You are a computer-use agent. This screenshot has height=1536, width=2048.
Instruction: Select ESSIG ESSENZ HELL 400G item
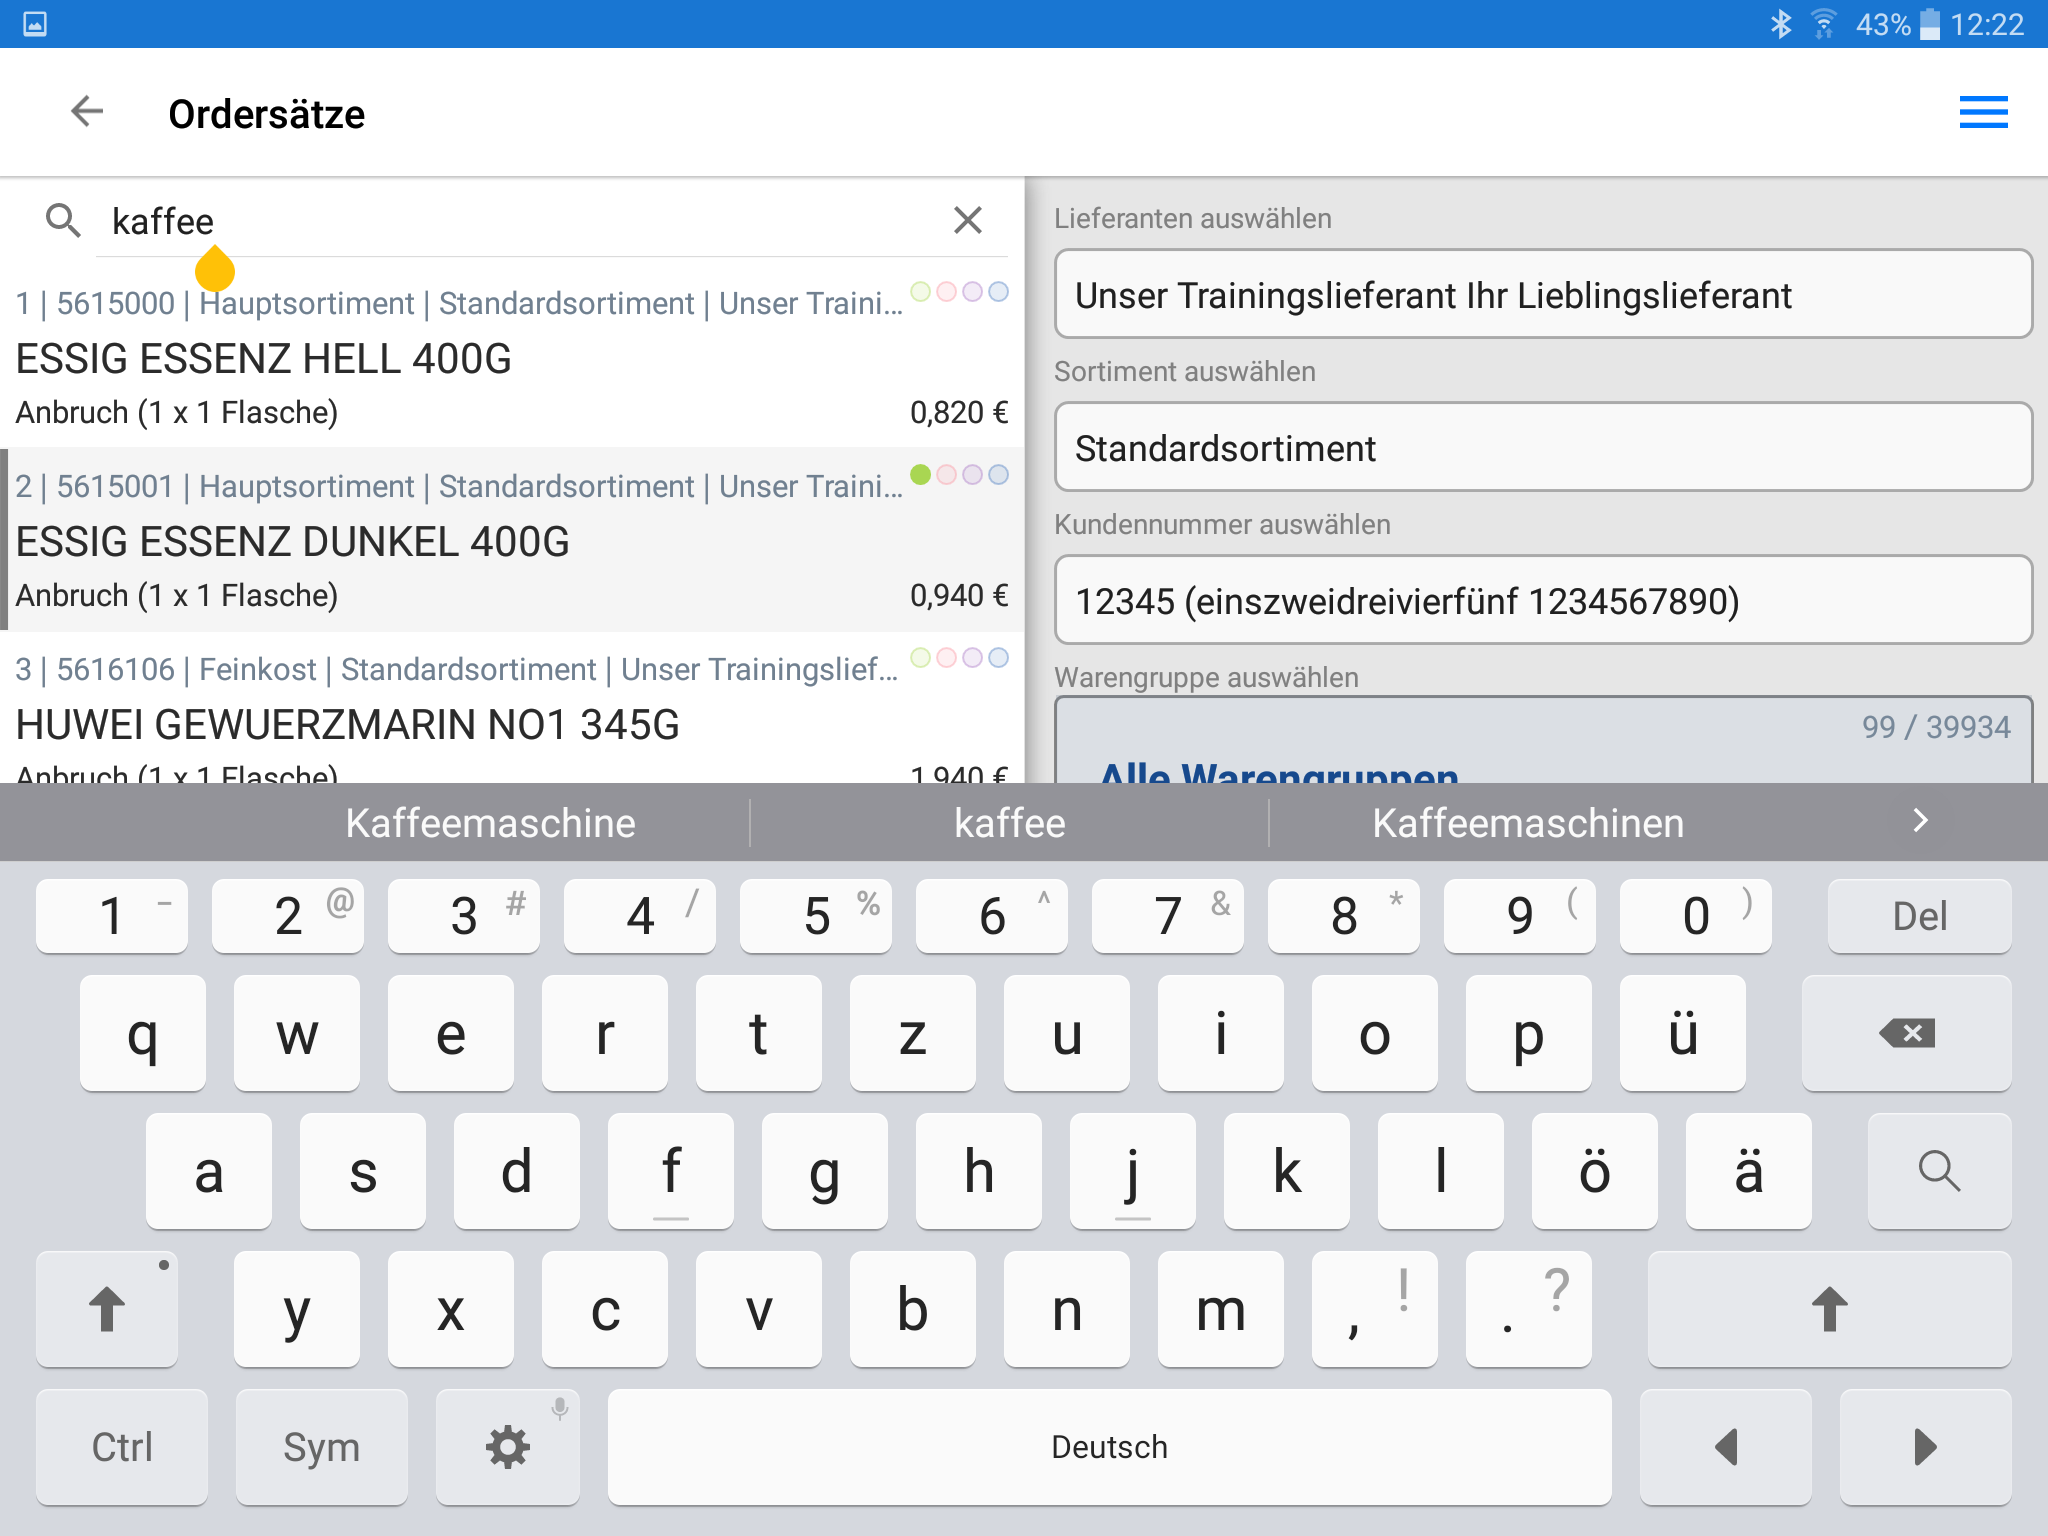tap(264, 359)
